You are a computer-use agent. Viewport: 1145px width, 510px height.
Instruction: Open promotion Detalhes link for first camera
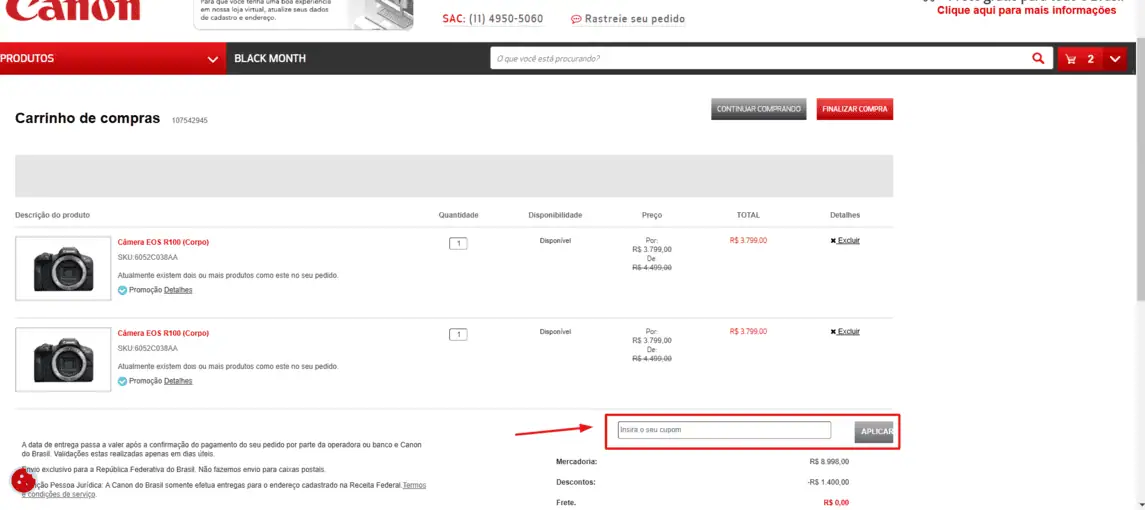(178, 290)
